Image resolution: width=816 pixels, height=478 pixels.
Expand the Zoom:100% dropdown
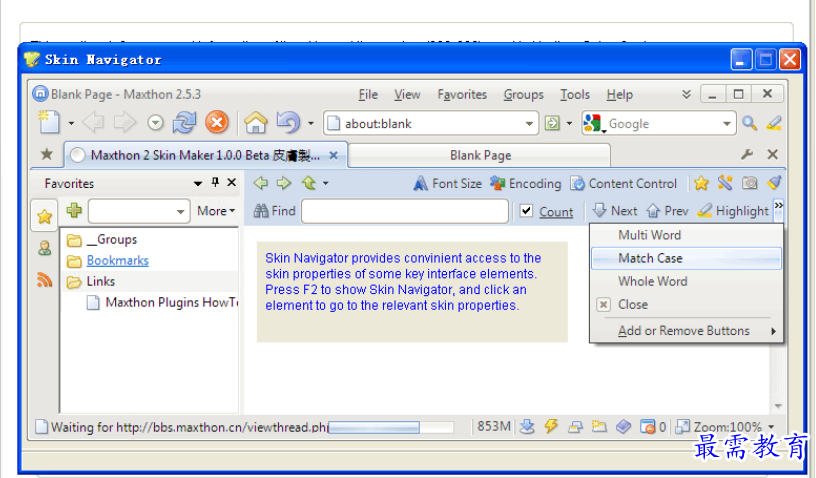tap(771, 427)
